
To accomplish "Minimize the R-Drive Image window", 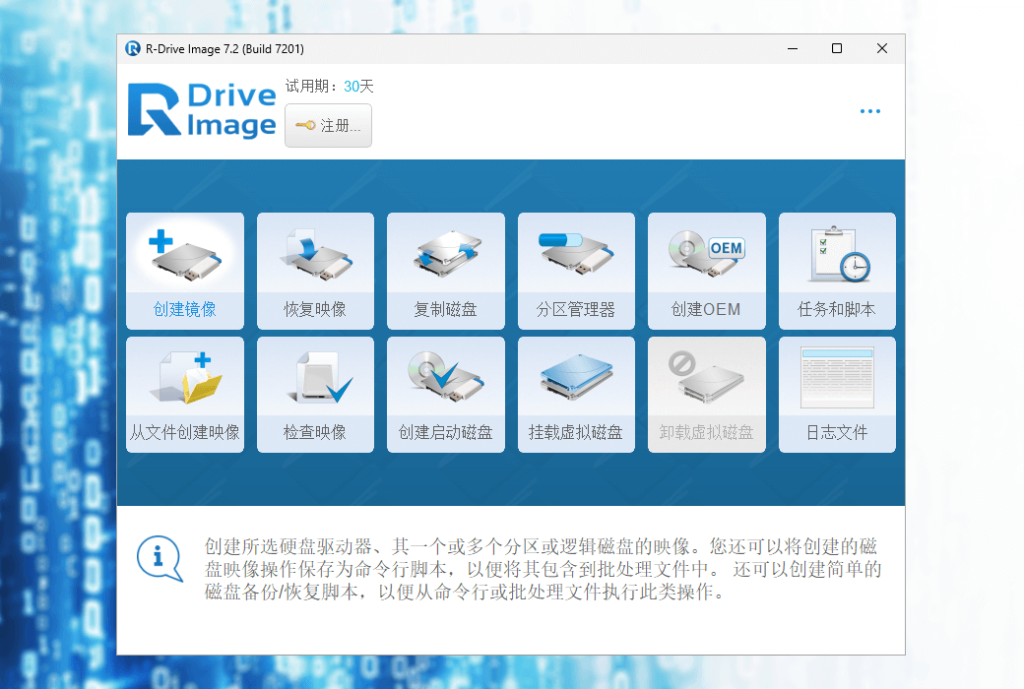I will [793, 49].
